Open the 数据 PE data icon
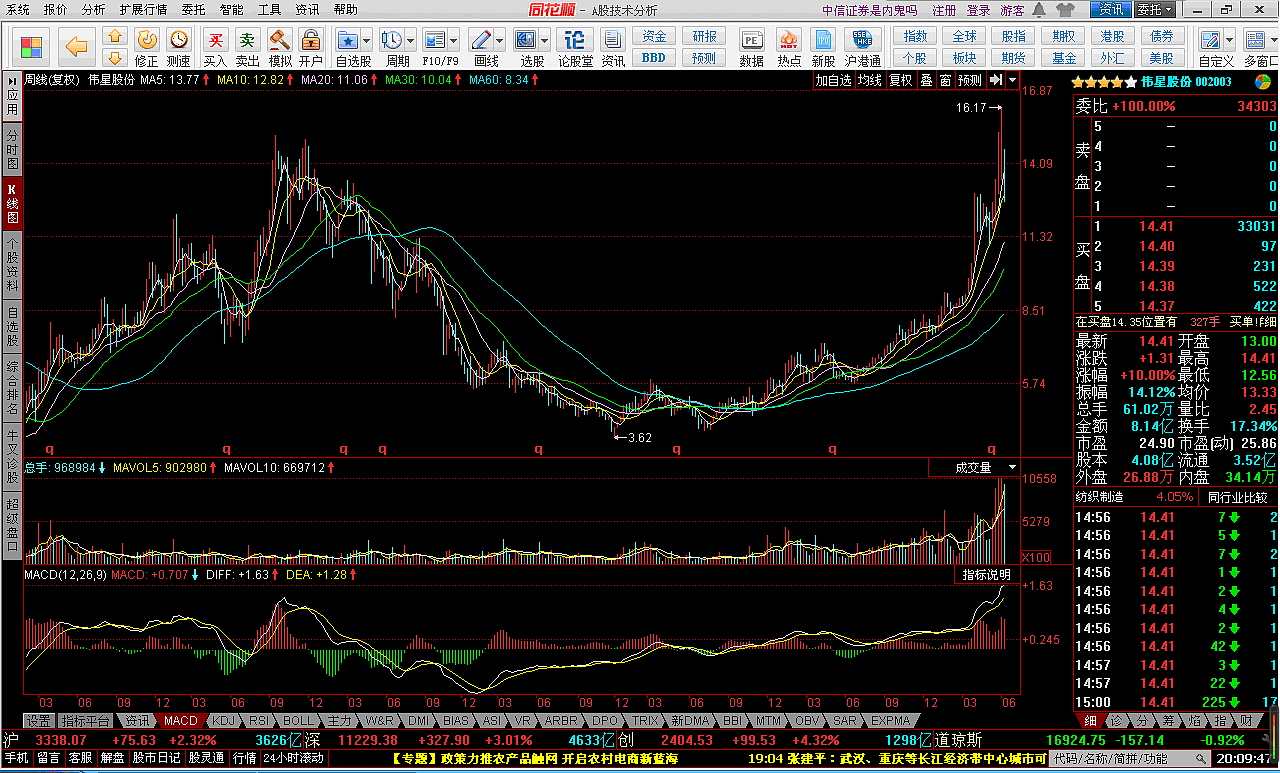Screen dimensions: 1280x773 tap(751, 40)
